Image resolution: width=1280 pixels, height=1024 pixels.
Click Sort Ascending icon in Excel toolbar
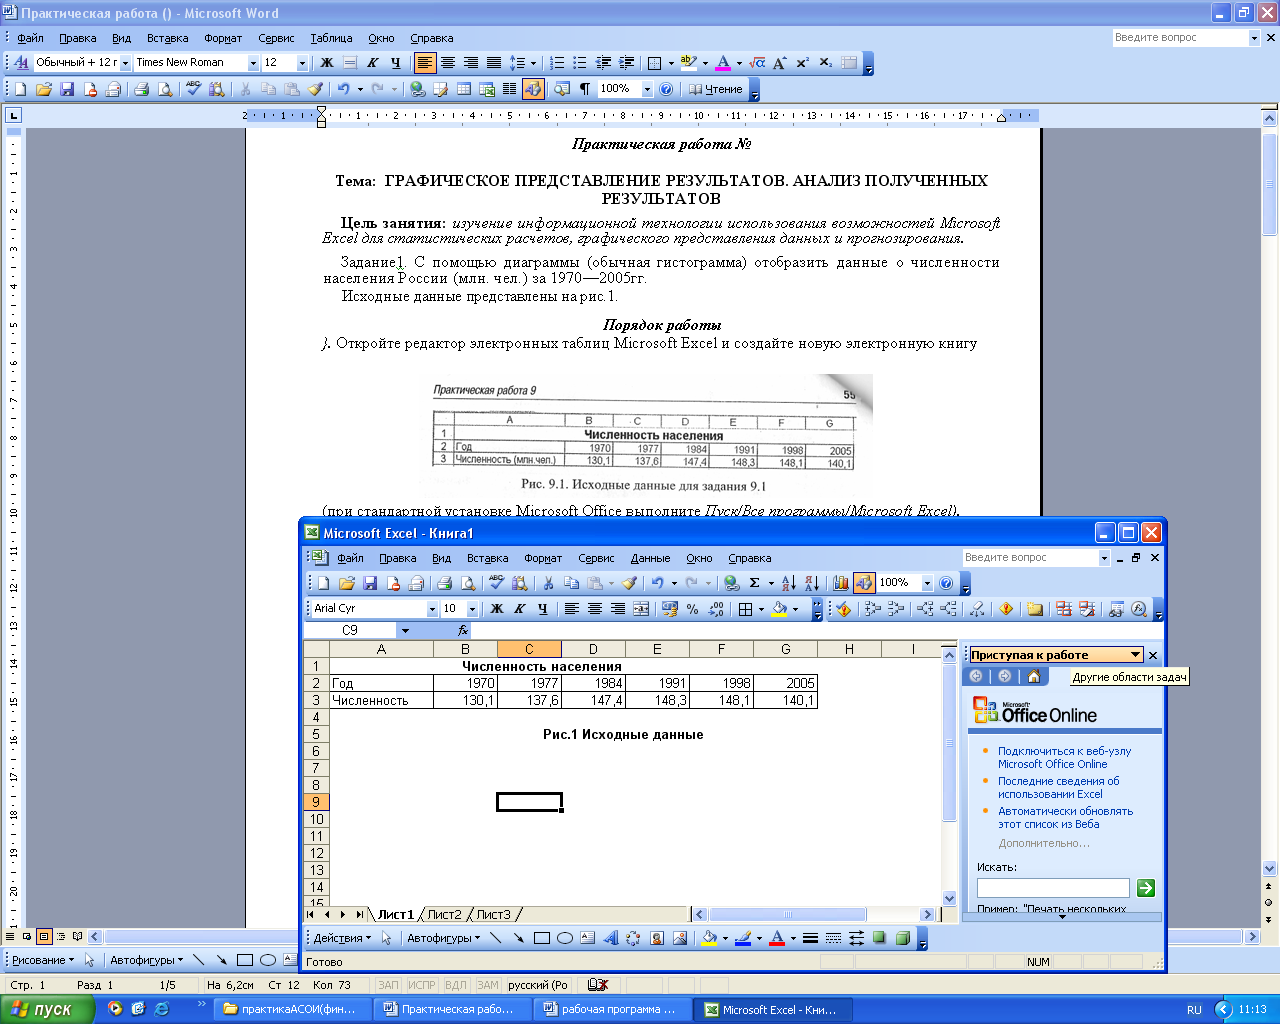pyautogui.click(x=789, y=583)
